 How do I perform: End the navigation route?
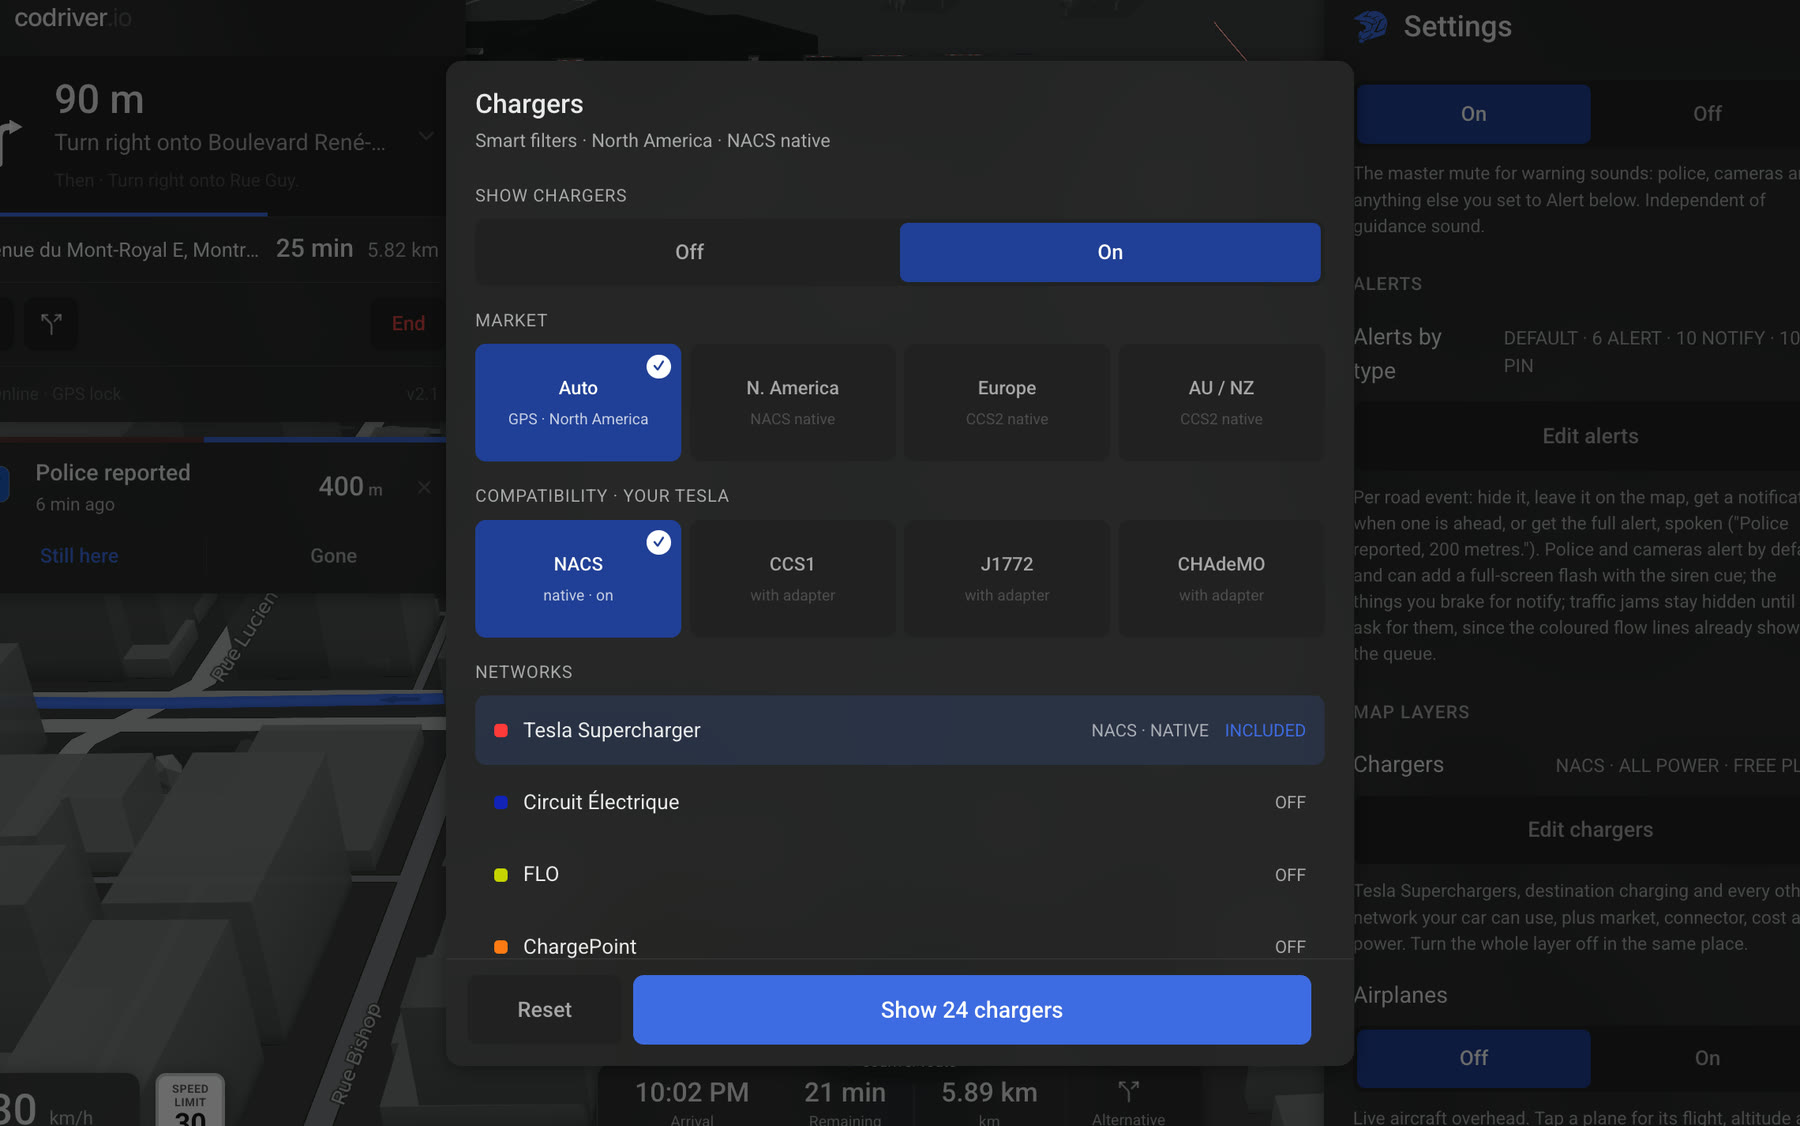pos(408,323)
